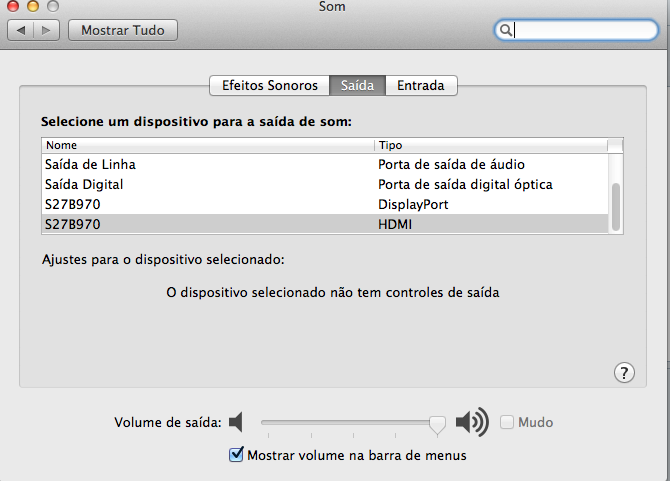Viewport: 670px width, 481px height.
Task: Click the magnifying glass search icon
Action: click(x=507, y=30)
